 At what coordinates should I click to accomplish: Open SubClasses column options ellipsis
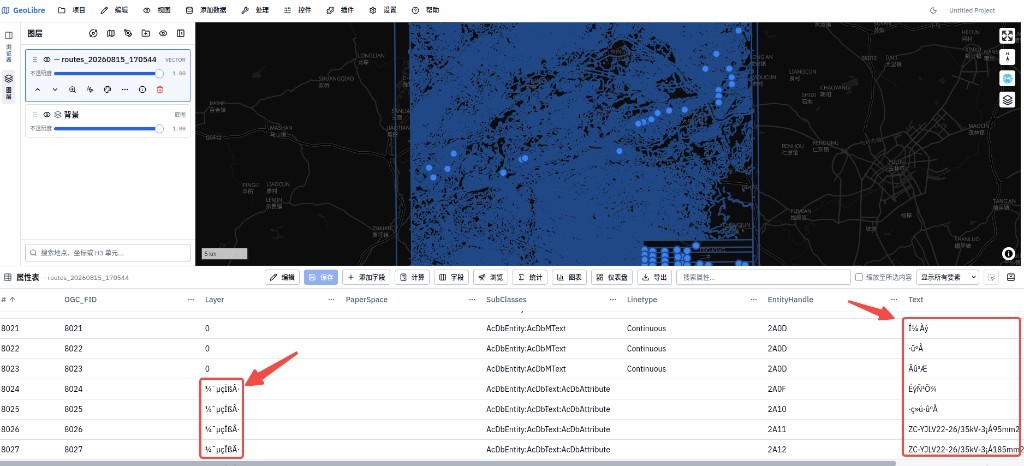coord(613,300)
